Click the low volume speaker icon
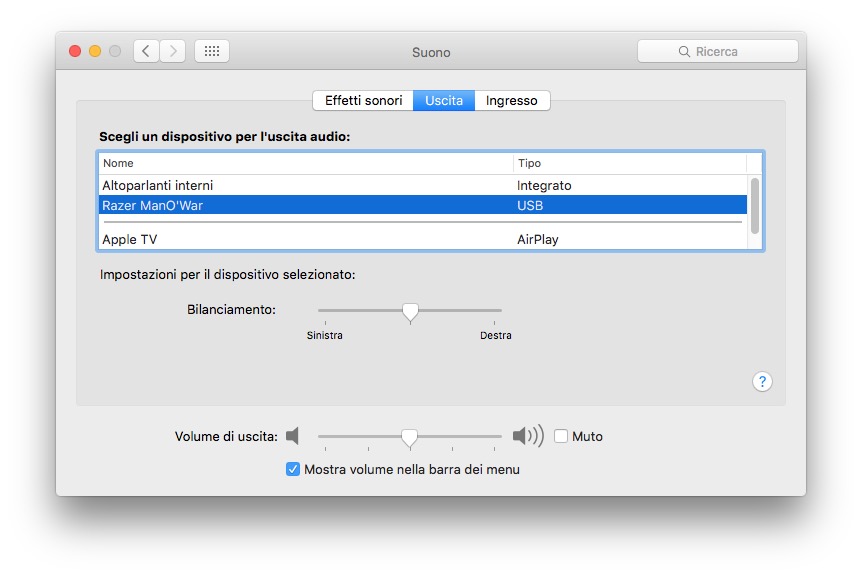This screenshot has width=862, height=576. point(292,436)
